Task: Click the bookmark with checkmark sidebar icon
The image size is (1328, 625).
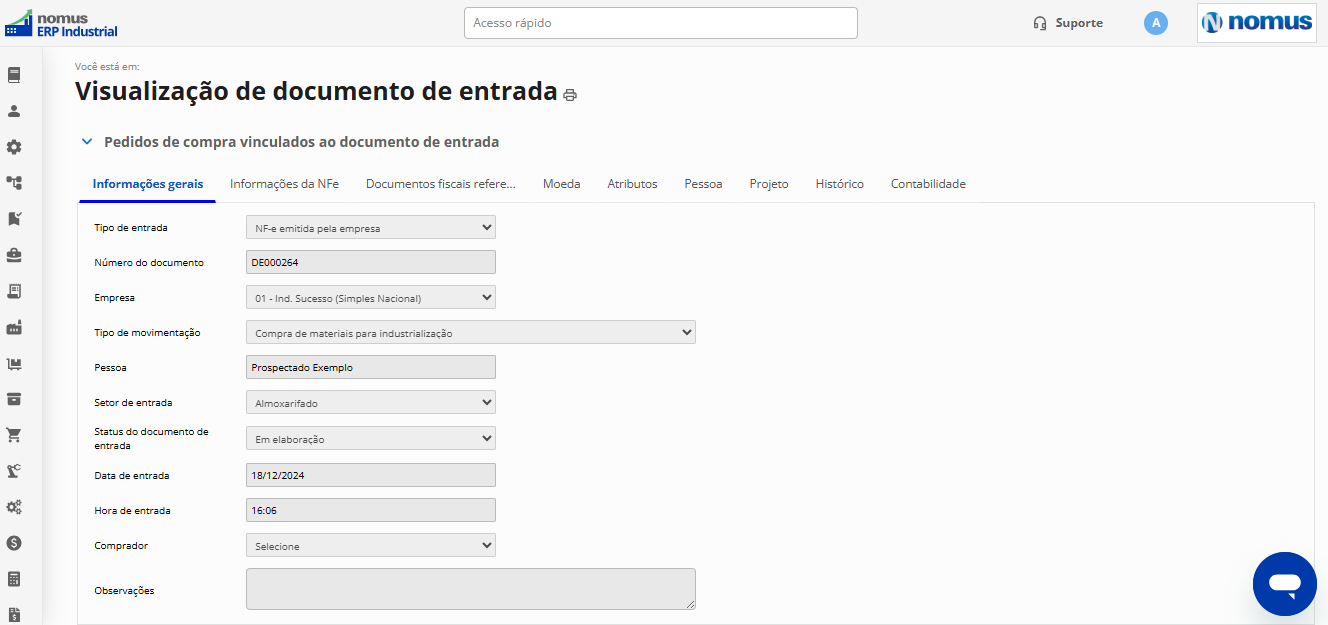Action: coord(14,219)
